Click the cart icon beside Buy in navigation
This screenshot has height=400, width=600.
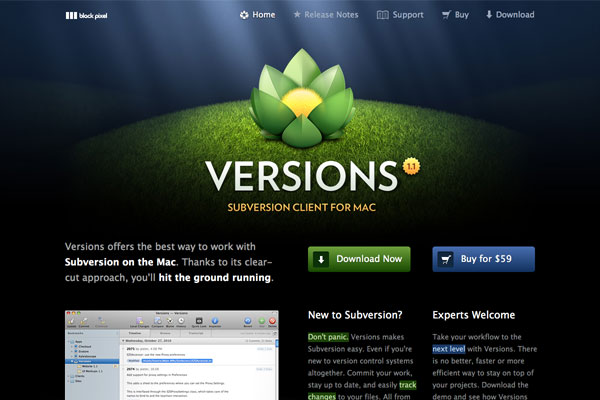tap(446, 15)
